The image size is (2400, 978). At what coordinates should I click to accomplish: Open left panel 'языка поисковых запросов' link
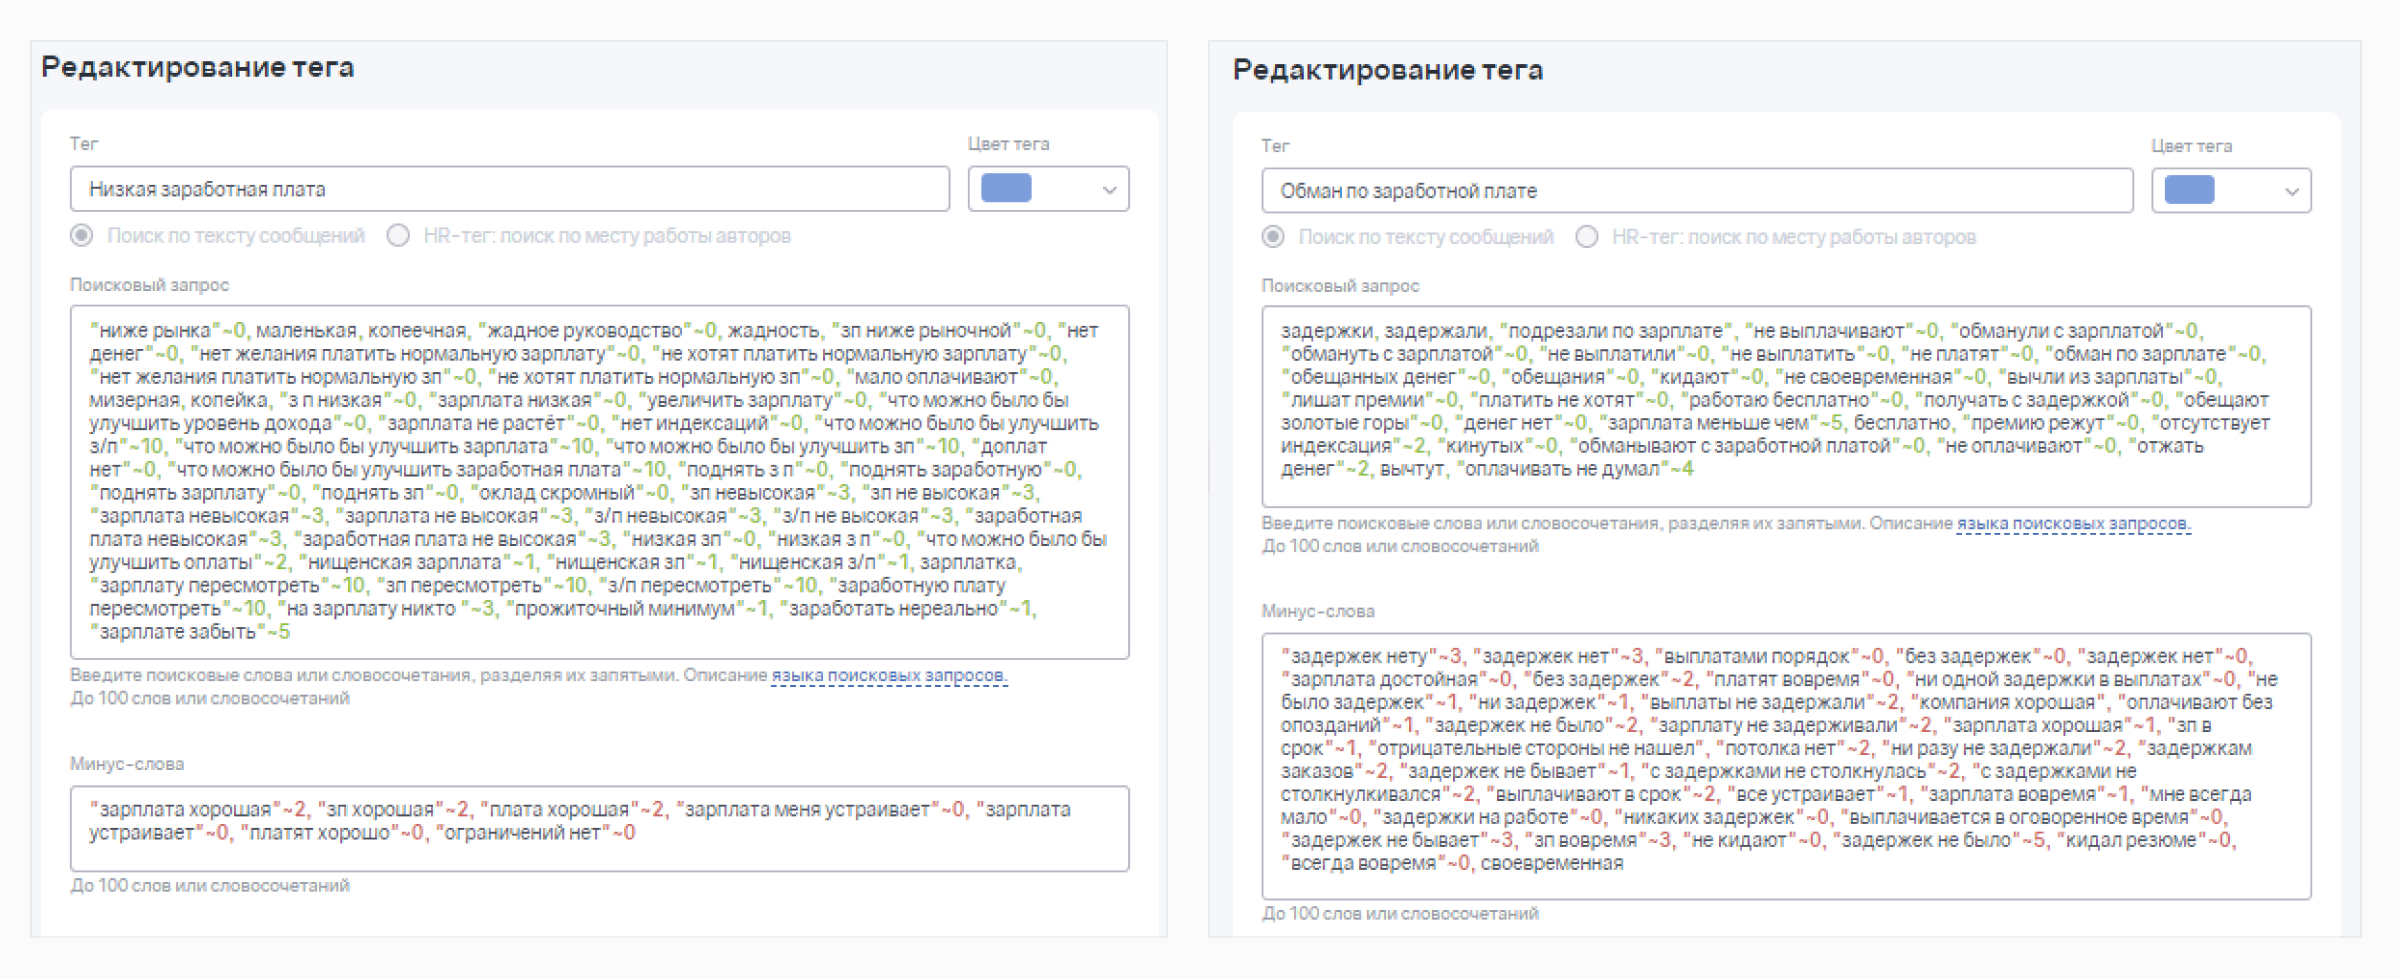[888, 676]
